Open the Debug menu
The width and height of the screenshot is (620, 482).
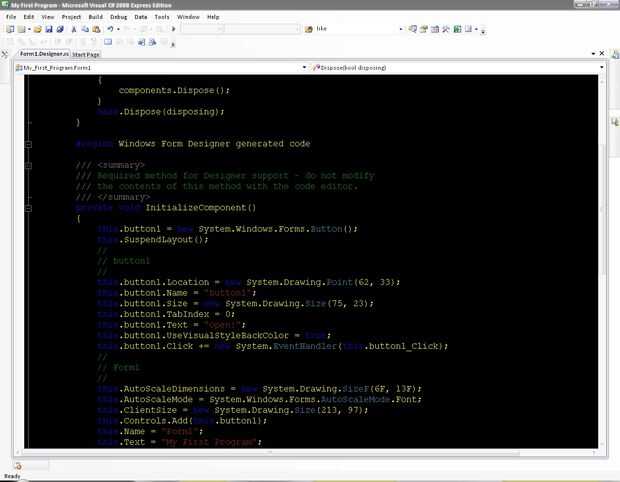coord(119,17)
